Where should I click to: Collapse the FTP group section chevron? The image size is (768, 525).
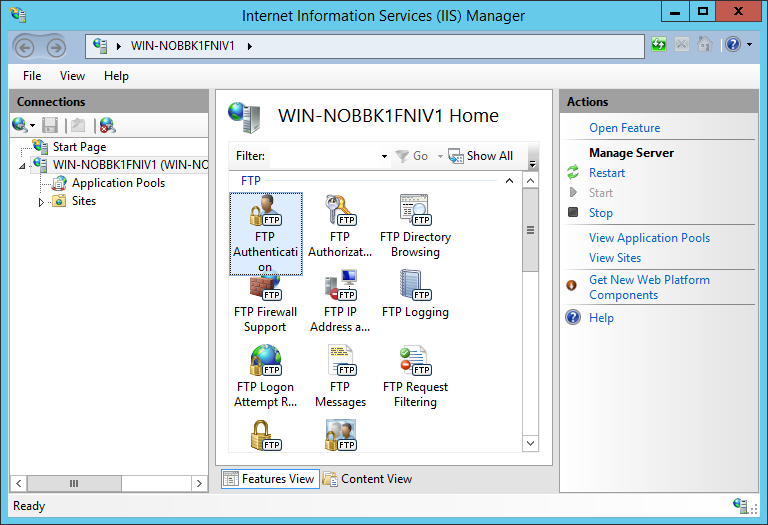509,181
